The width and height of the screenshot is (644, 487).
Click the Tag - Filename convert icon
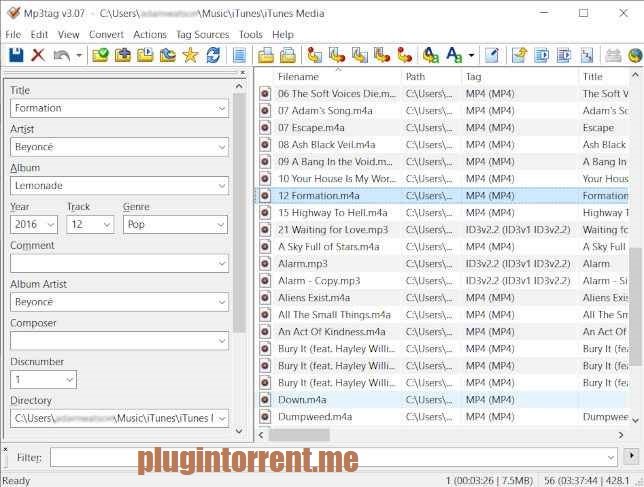click(x=315, y=55)
